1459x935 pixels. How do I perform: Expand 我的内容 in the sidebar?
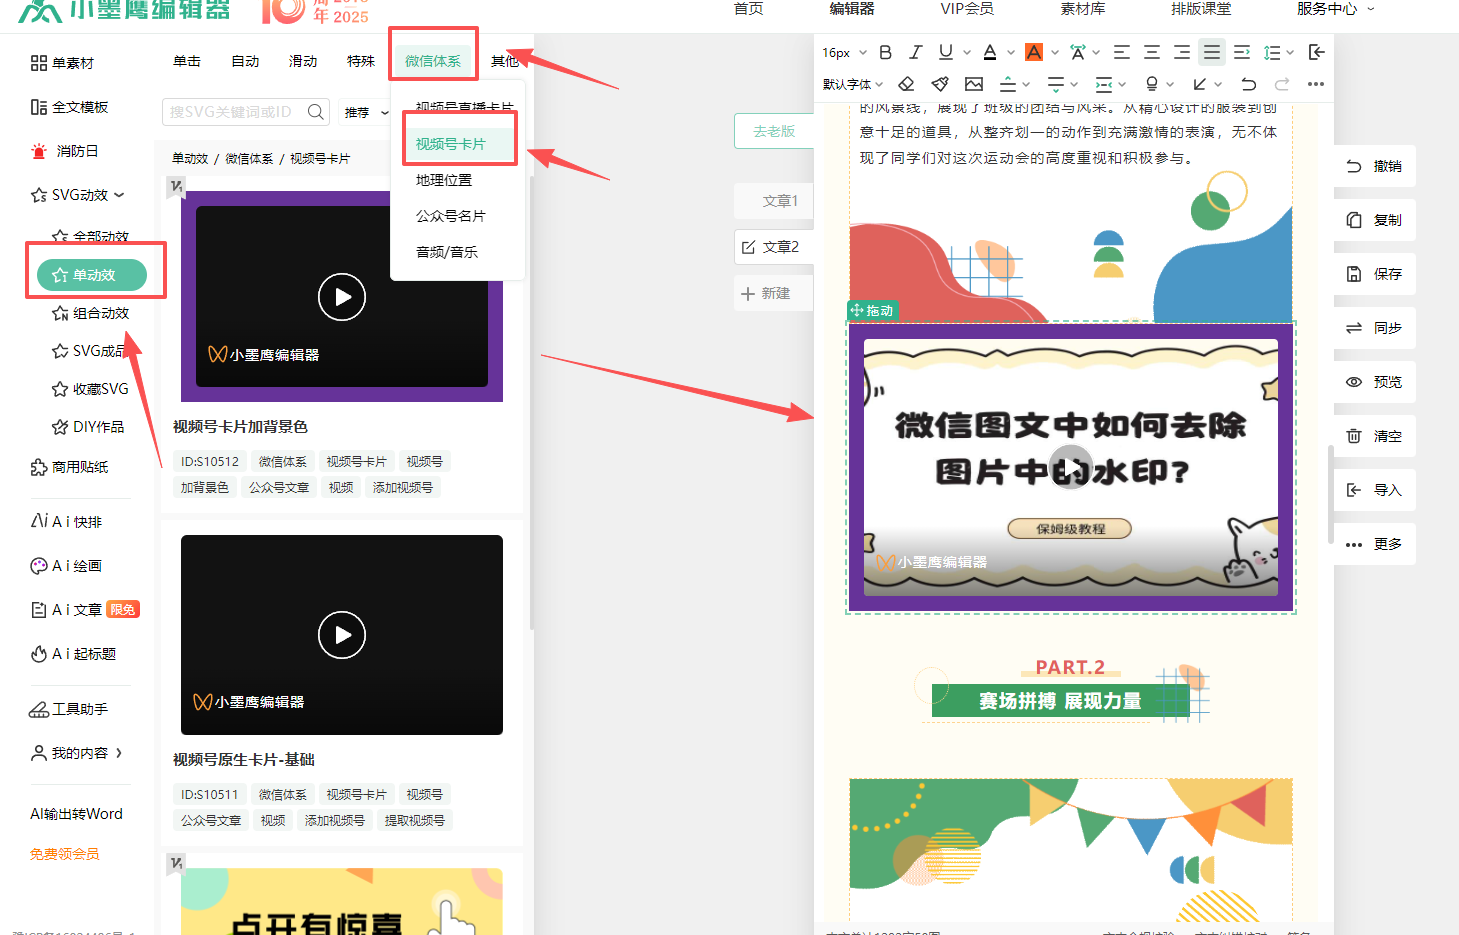point(78,753)
